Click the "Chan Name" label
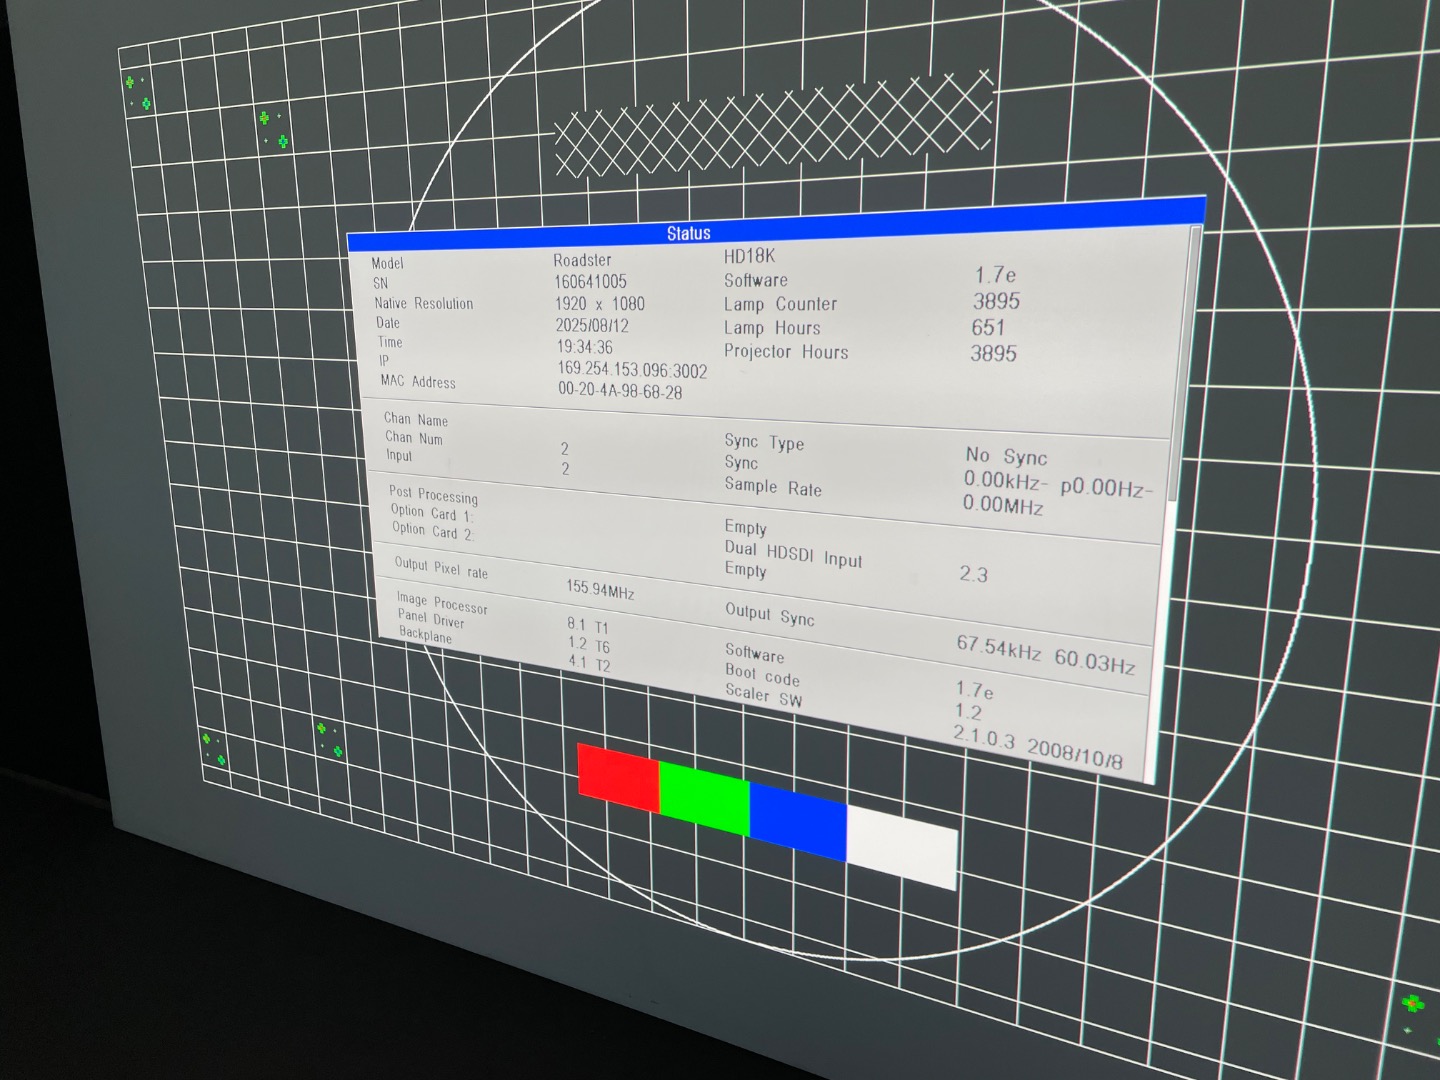The height and width of the screenshot is (1080, 1440). click(415, 419)
